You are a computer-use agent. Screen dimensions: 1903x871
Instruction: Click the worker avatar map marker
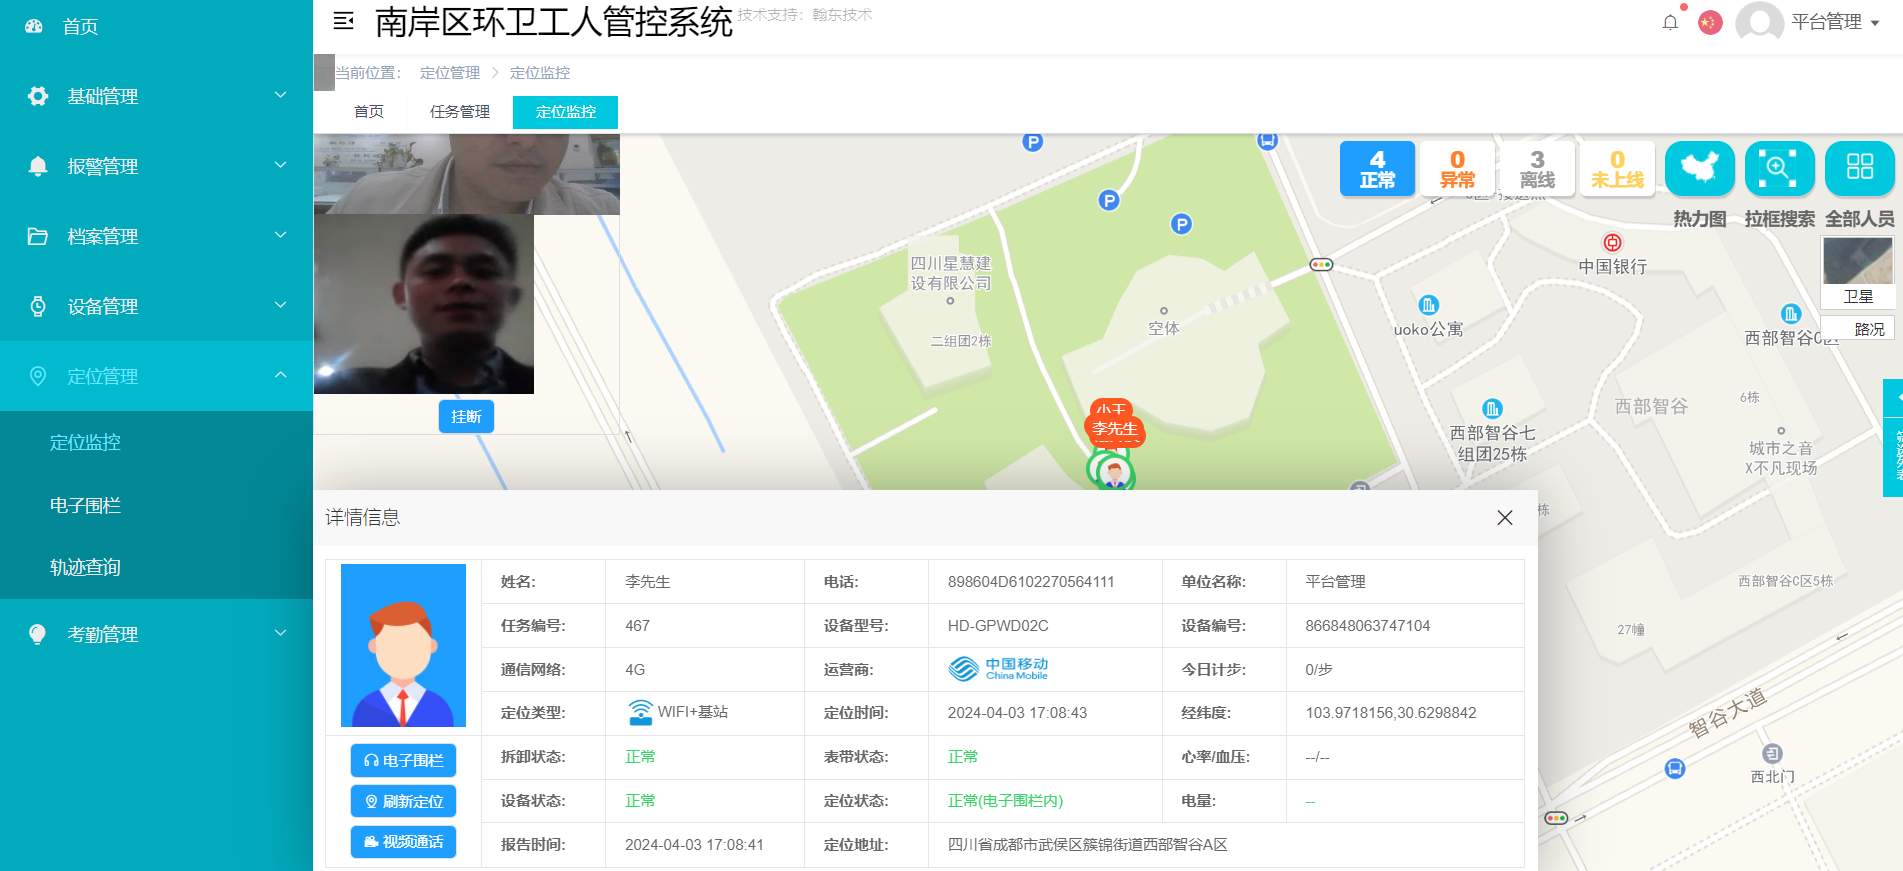[x=1114, y=472]
